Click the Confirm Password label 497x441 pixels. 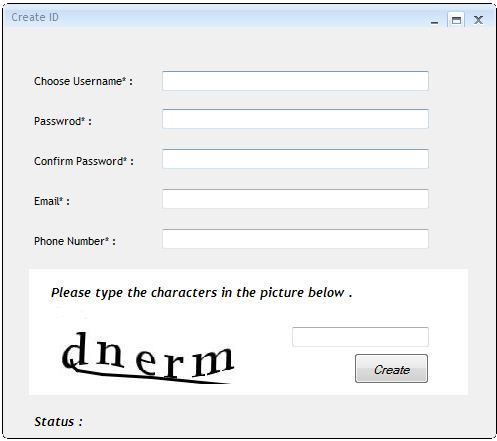pos(84,161)
